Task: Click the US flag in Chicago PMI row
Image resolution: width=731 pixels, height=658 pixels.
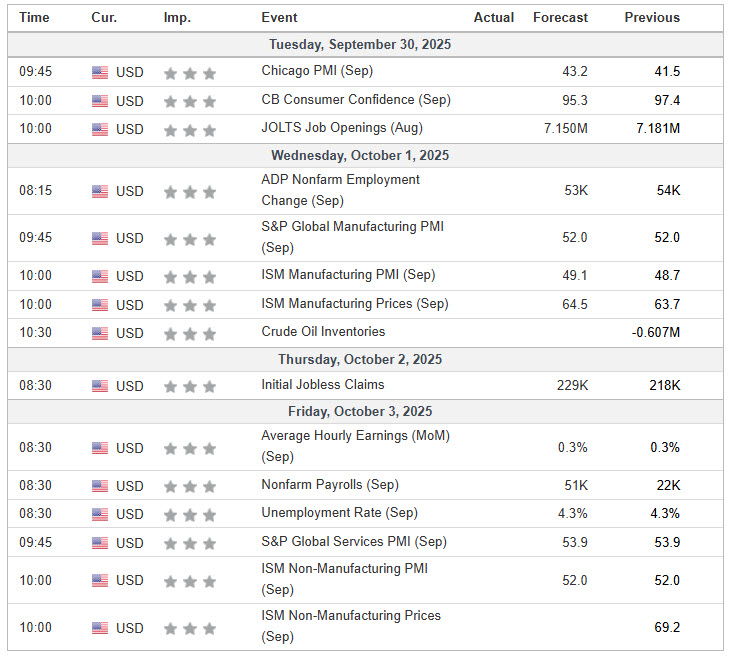Action: [x=100, y=72]
